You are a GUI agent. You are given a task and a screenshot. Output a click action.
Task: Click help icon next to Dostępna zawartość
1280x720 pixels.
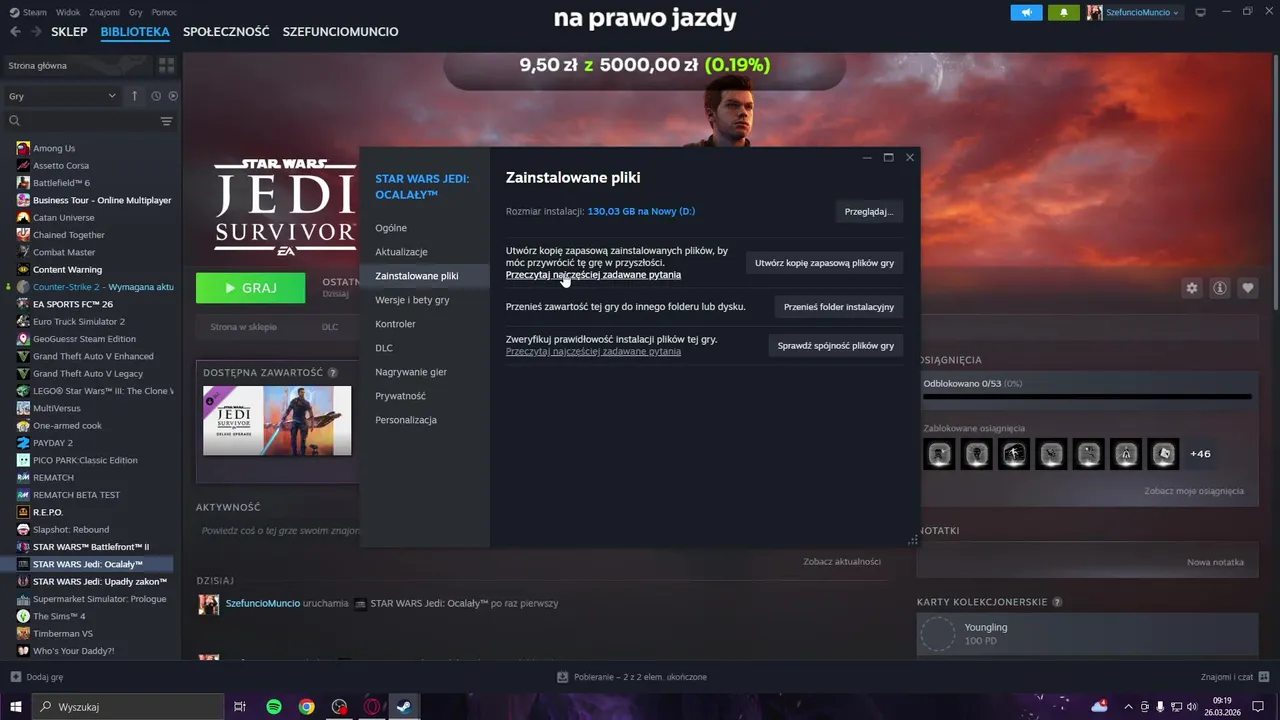click(x=333, y=373)
